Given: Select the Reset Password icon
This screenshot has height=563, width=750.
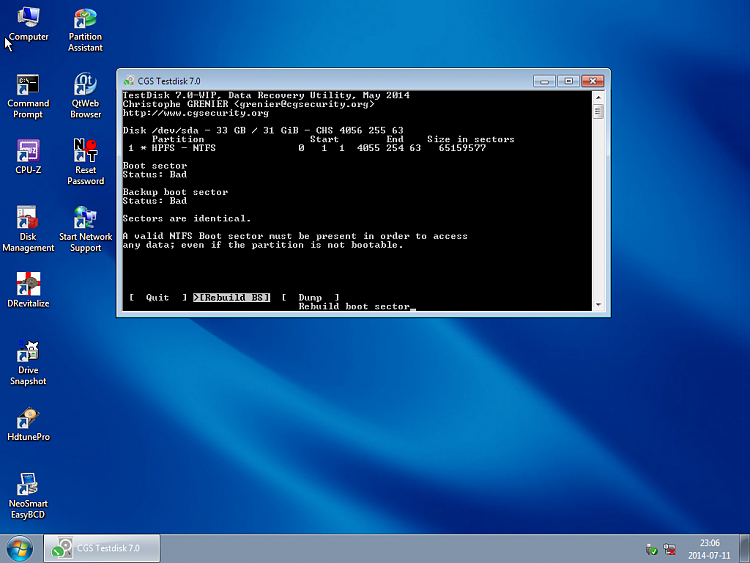Looking at the screenshot, I should click(86, 162).
